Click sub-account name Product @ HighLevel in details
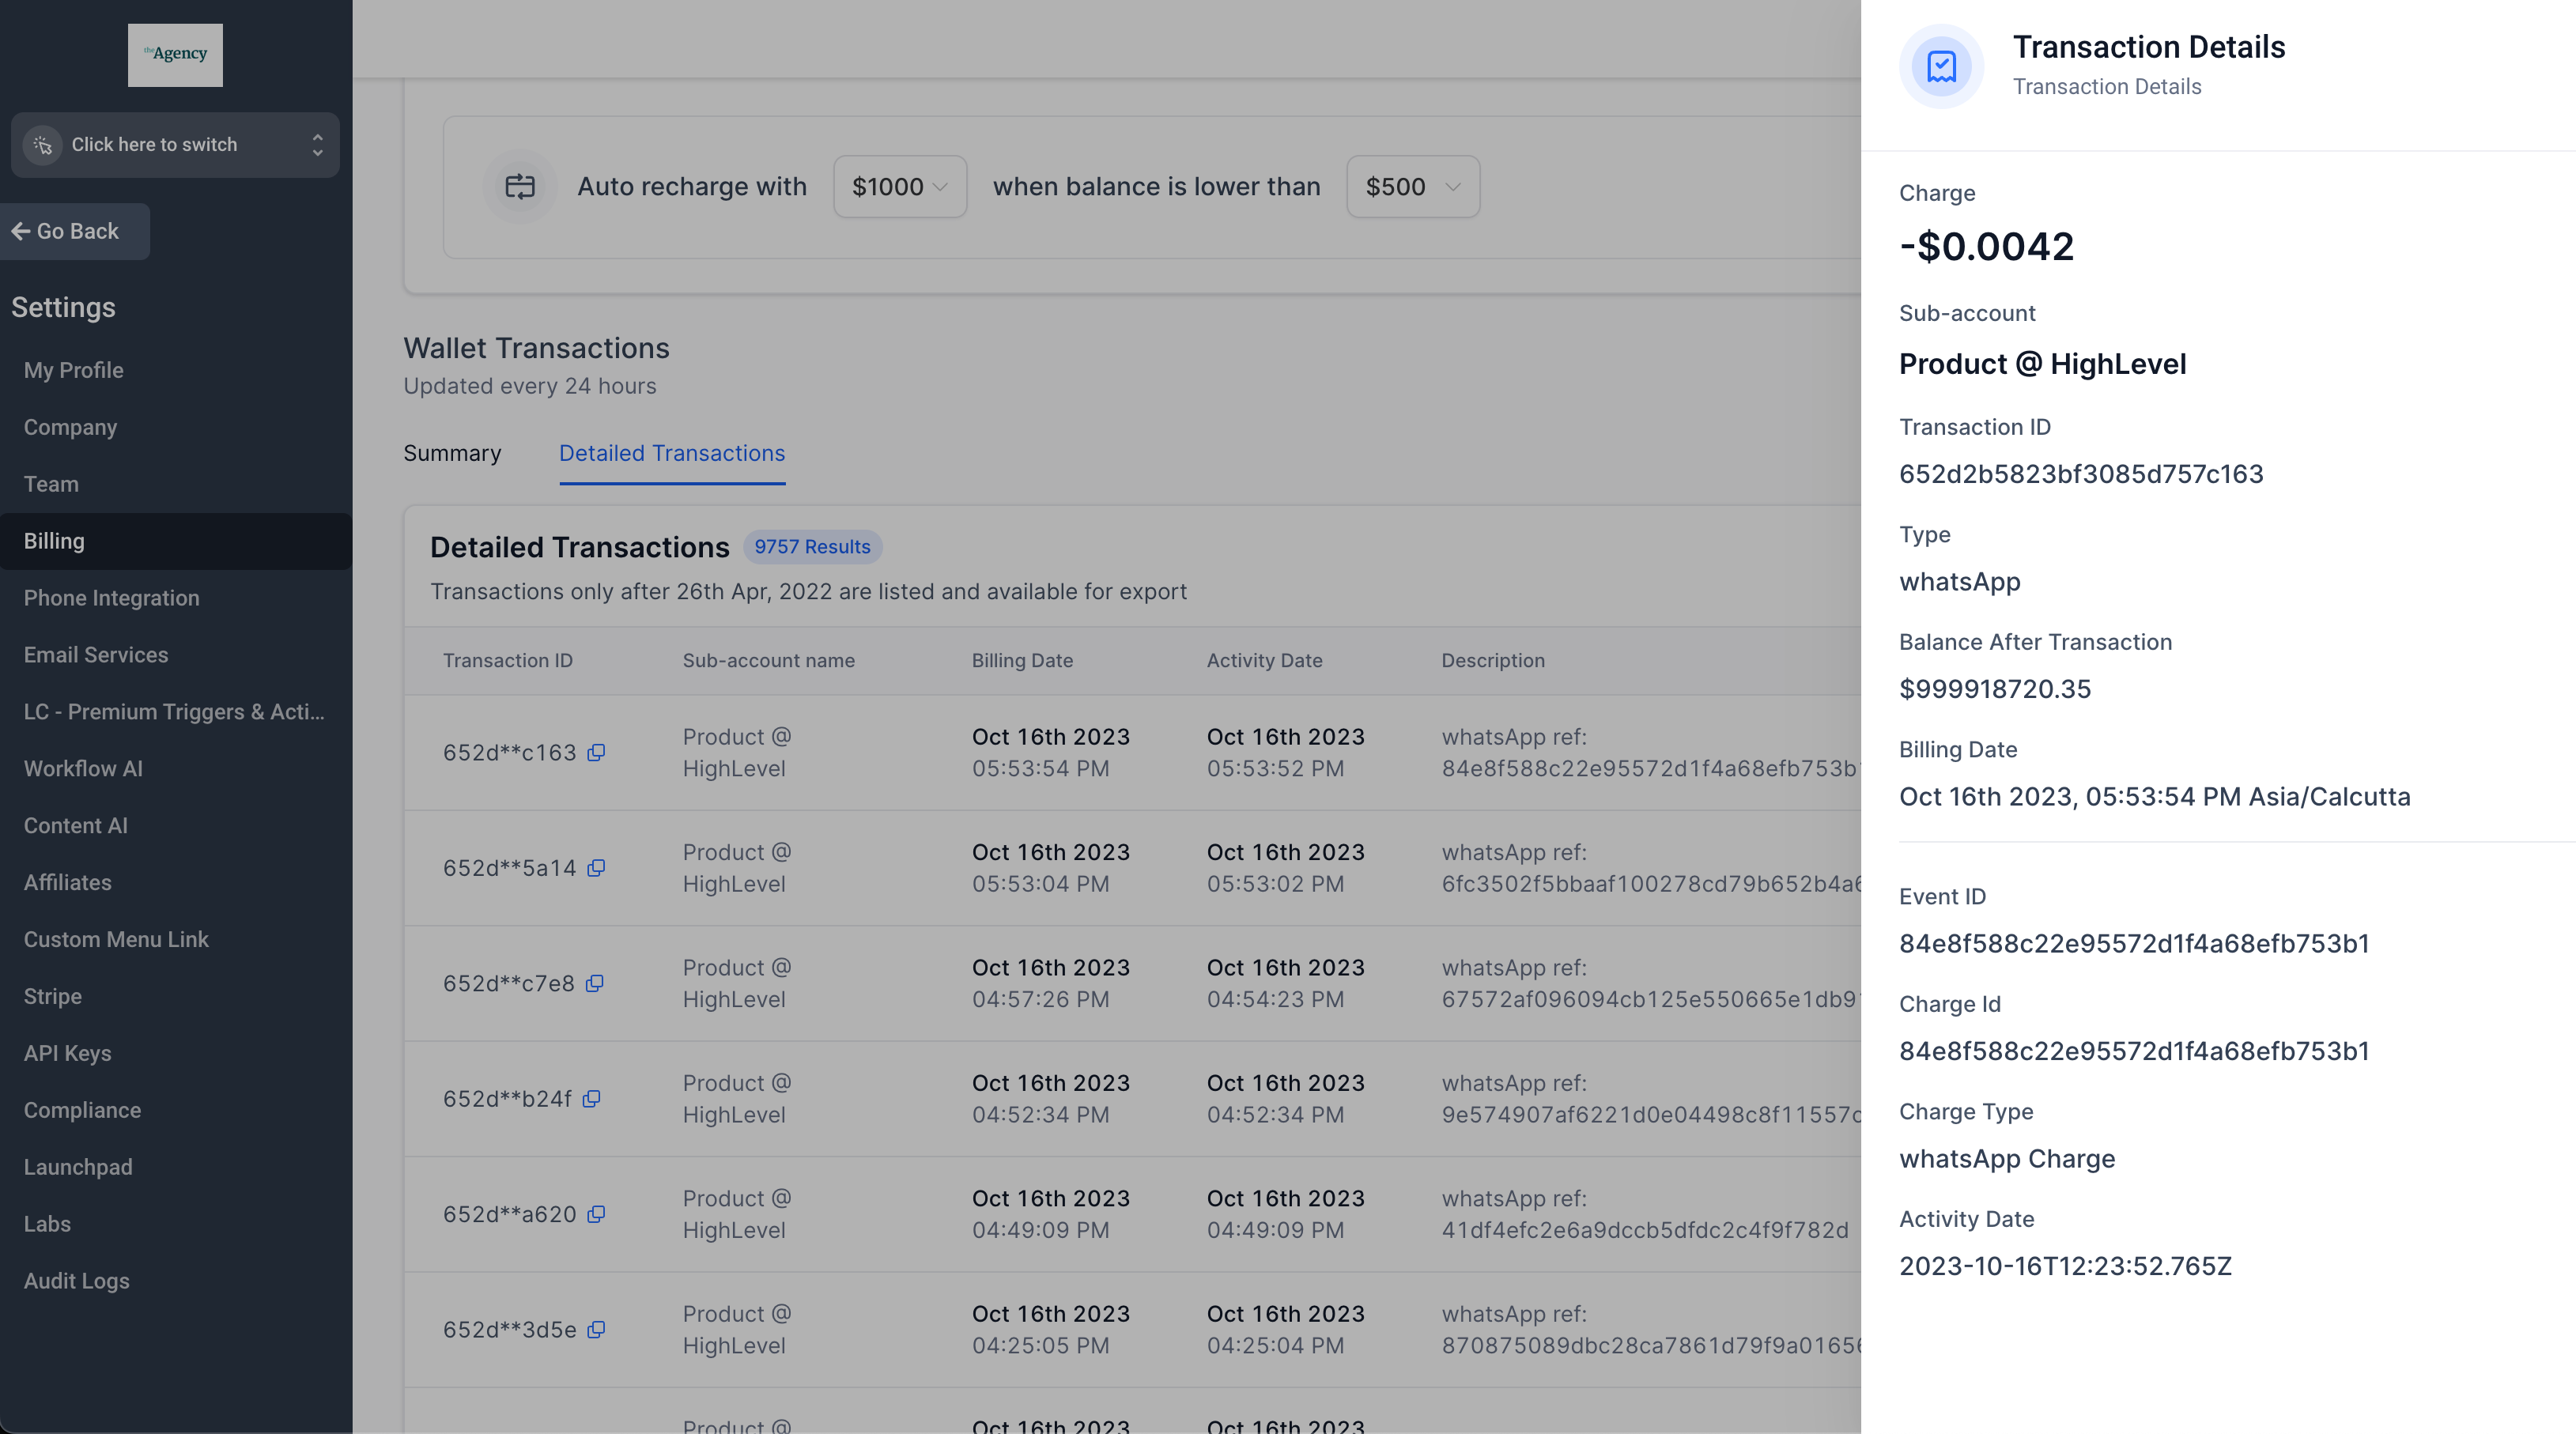This screenshot has width=2576, height=1434. (2042, 364)
